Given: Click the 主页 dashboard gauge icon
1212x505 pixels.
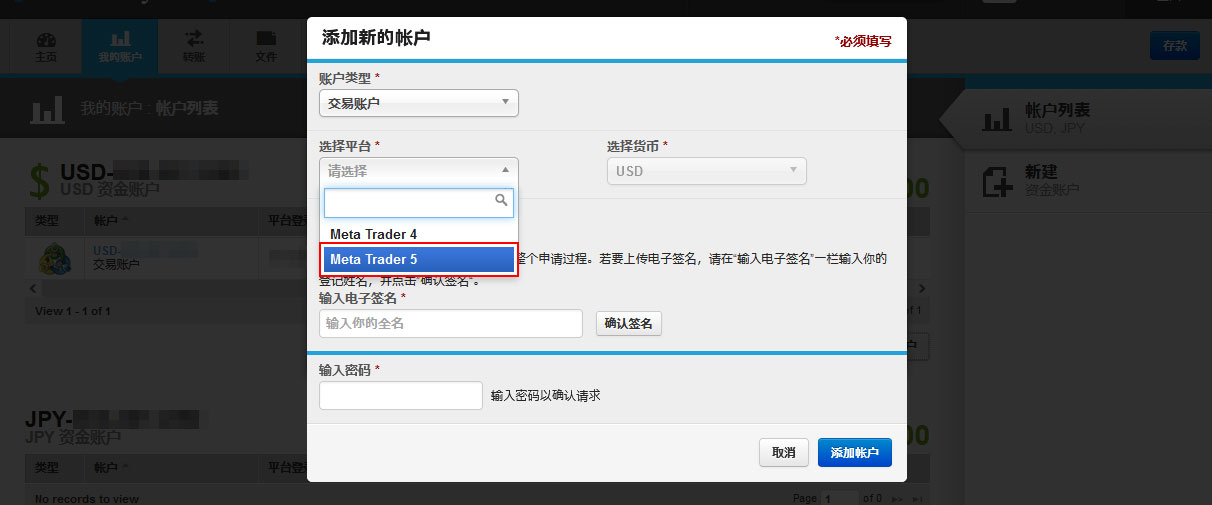Looking at the screenshot, I should [46, 40].
